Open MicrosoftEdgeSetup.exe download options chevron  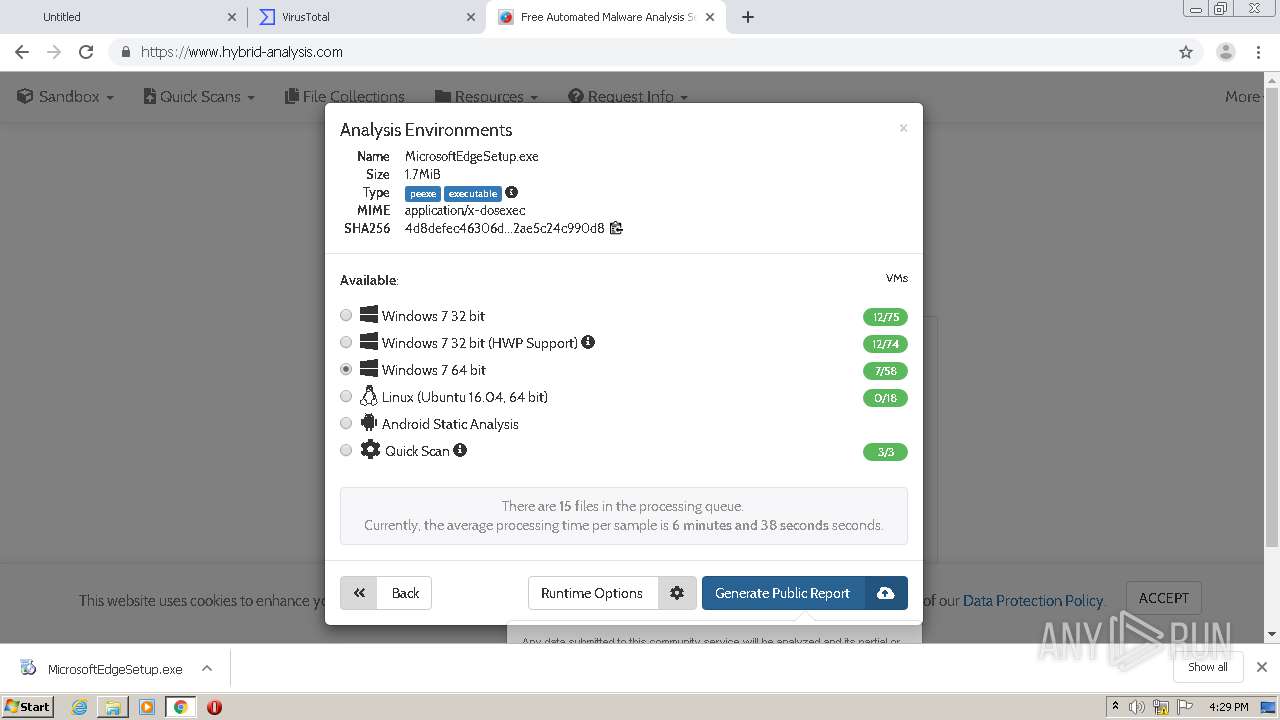[x=206, y=668]
